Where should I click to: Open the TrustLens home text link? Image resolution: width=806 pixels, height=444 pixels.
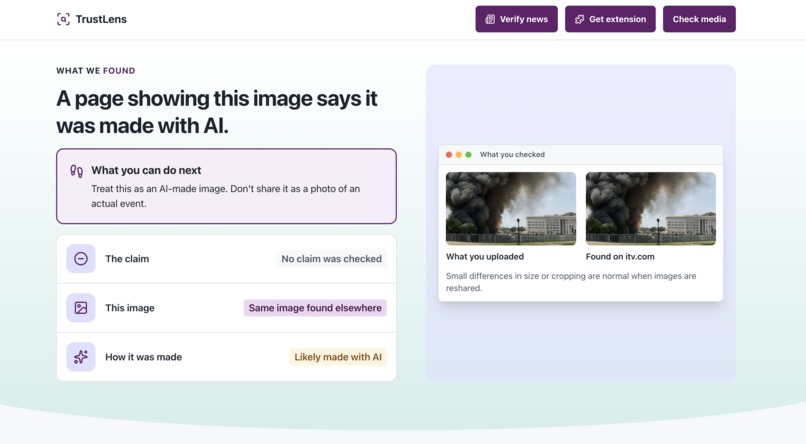tap(101, 20)
